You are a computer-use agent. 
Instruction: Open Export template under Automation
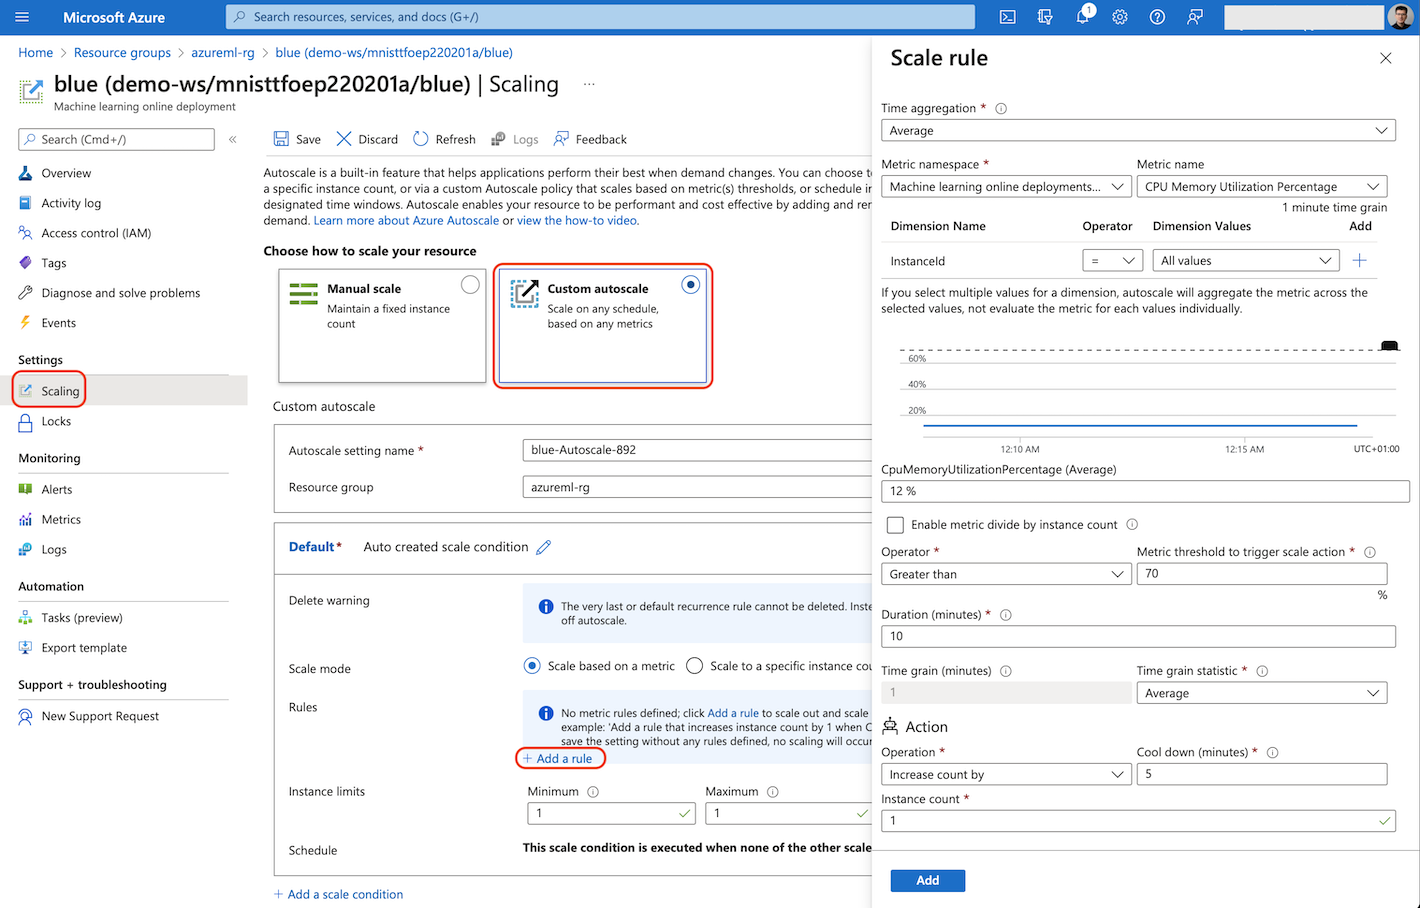pyautogui.click(x=84, y=648)
